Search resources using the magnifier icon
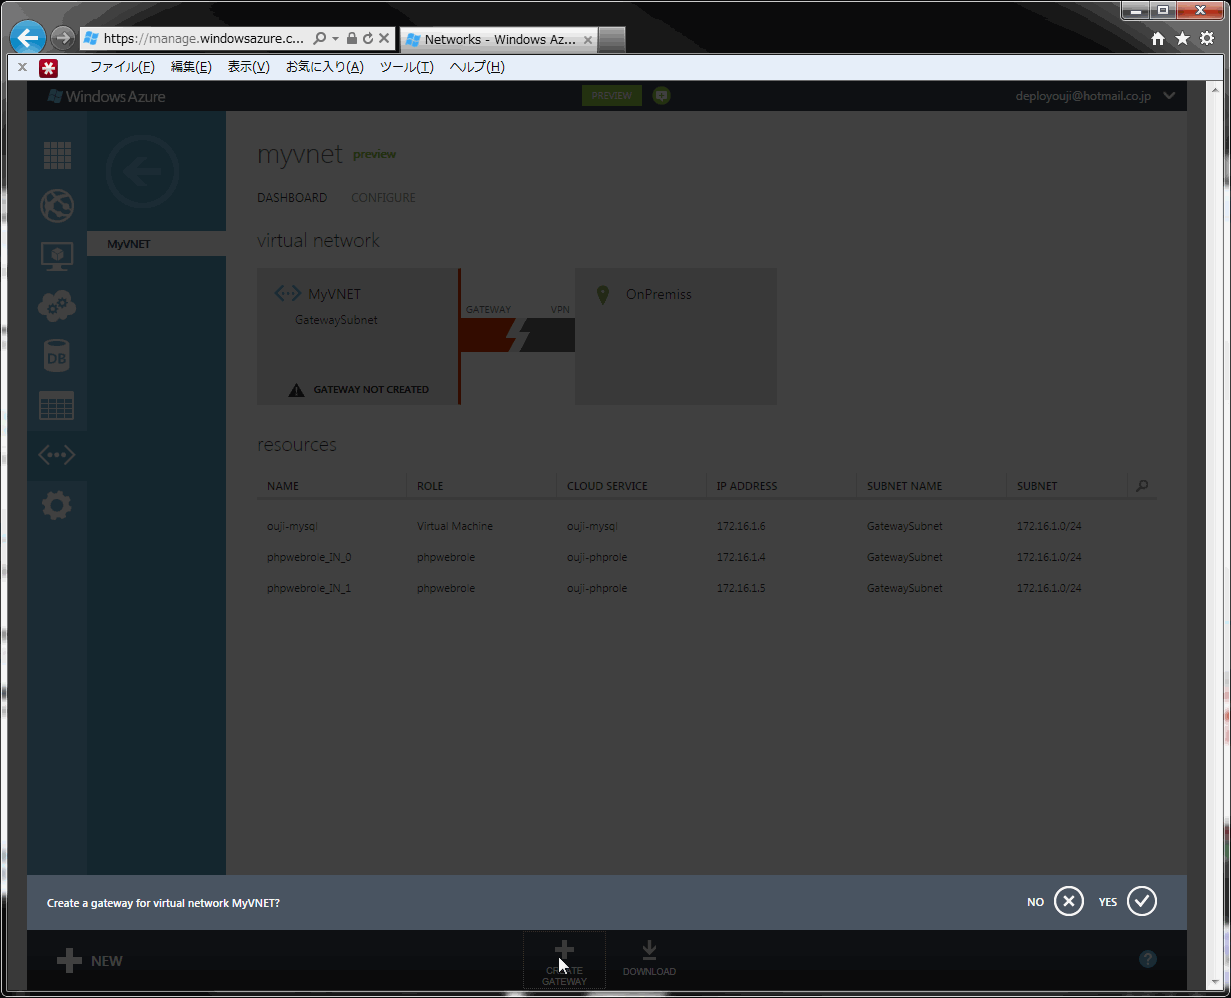This screenshot has height=998, width=1231. [1142, 486]
